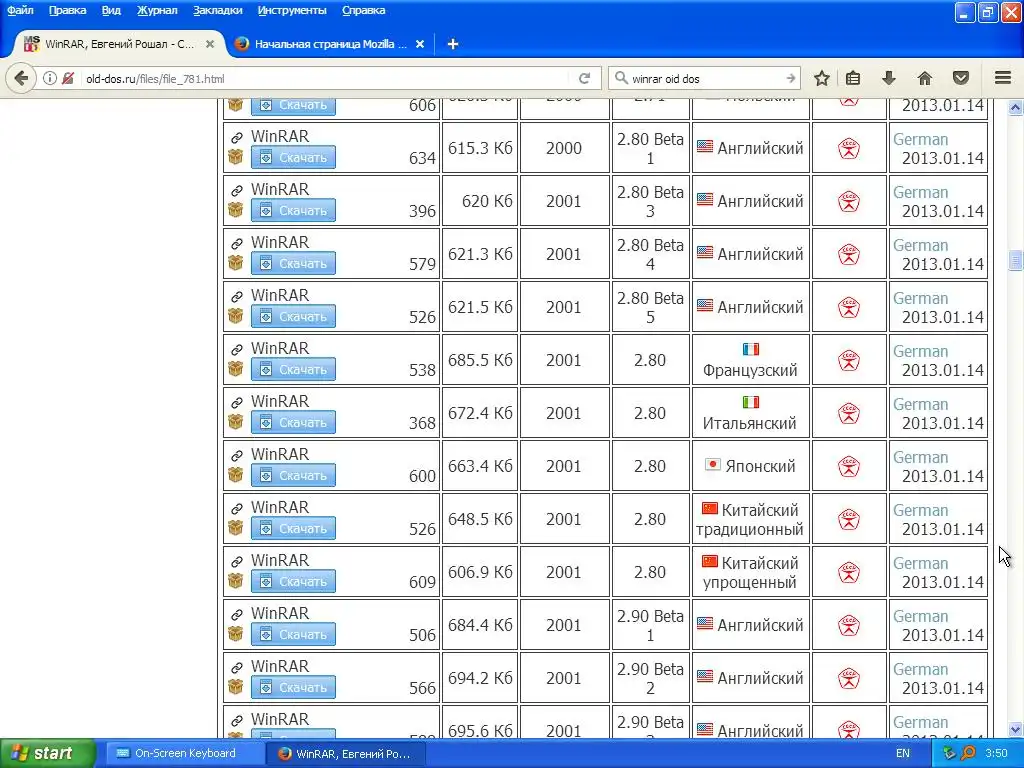
Task: Click Скачать for 2.90 Beta 2
Action: [x=293, y=687]
